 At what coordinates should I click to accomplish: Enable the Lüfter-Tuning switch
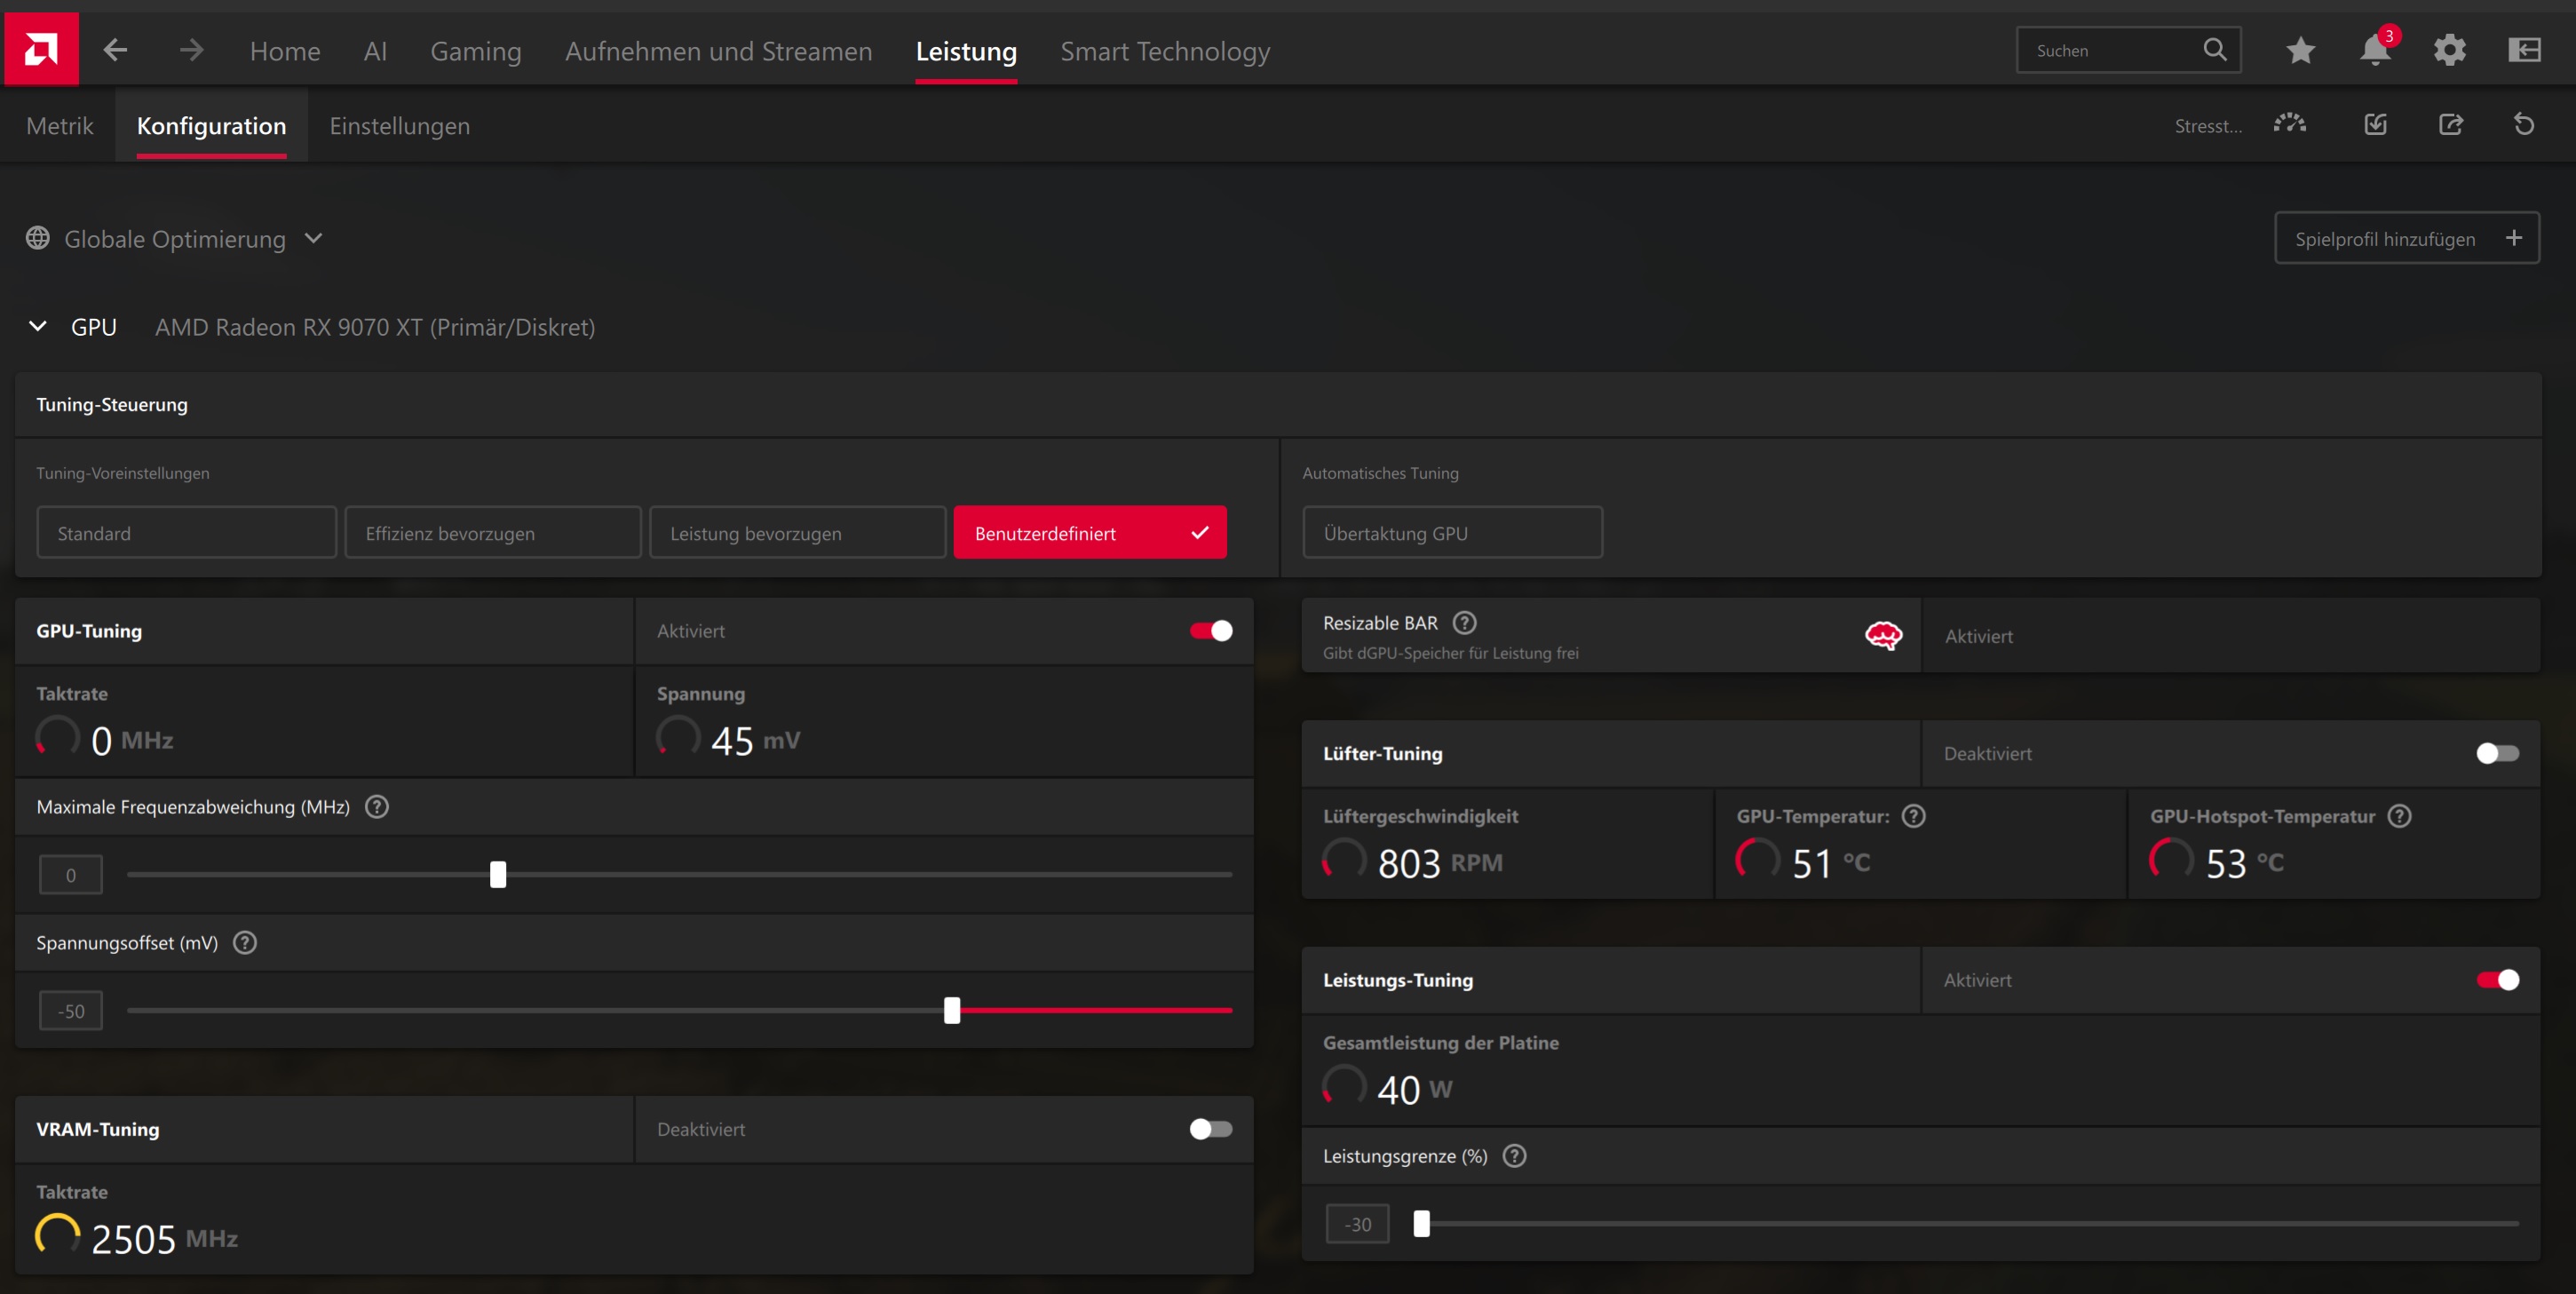point(2497,753)
